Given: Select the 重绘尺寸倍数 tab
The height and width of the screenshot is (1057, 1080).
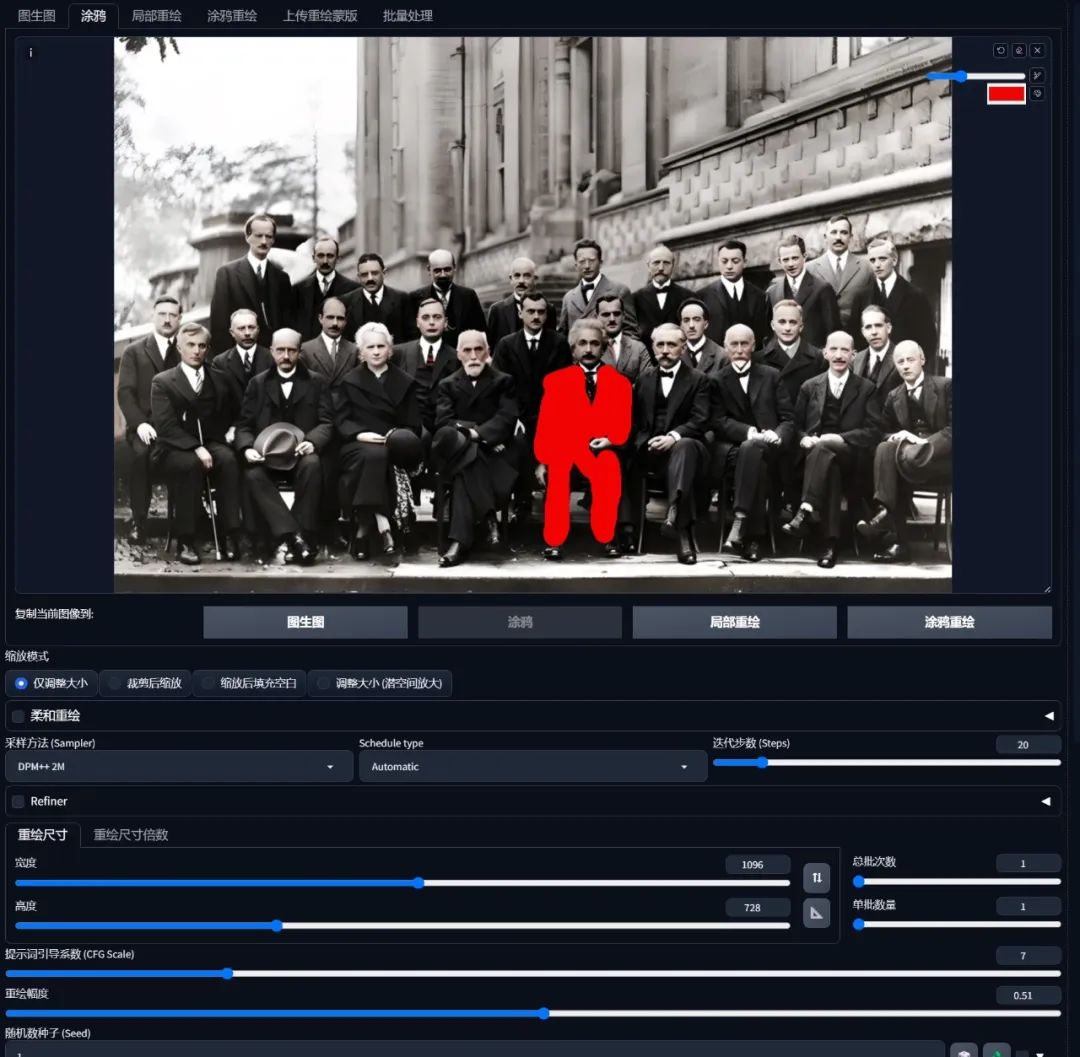Looking at the screenshot, I should pos(131,835).
